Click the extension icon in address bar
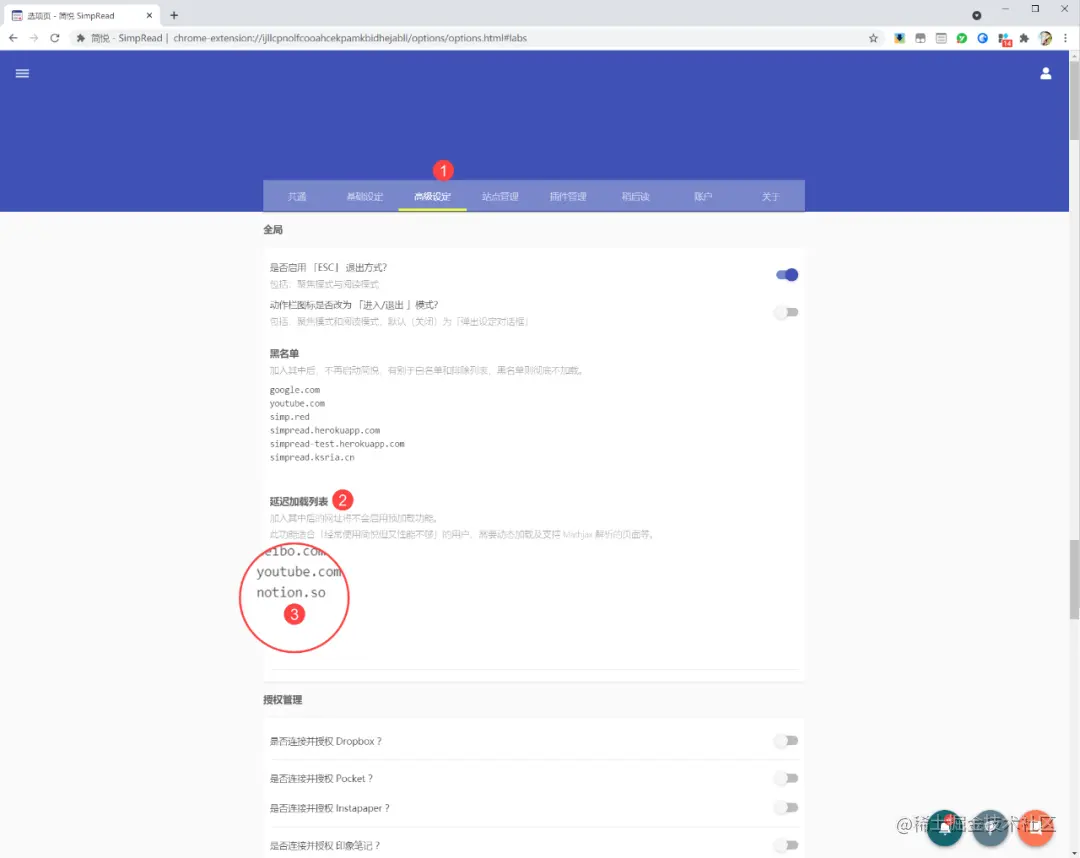This screenshot has width=1080, height=858. (81, 38)
